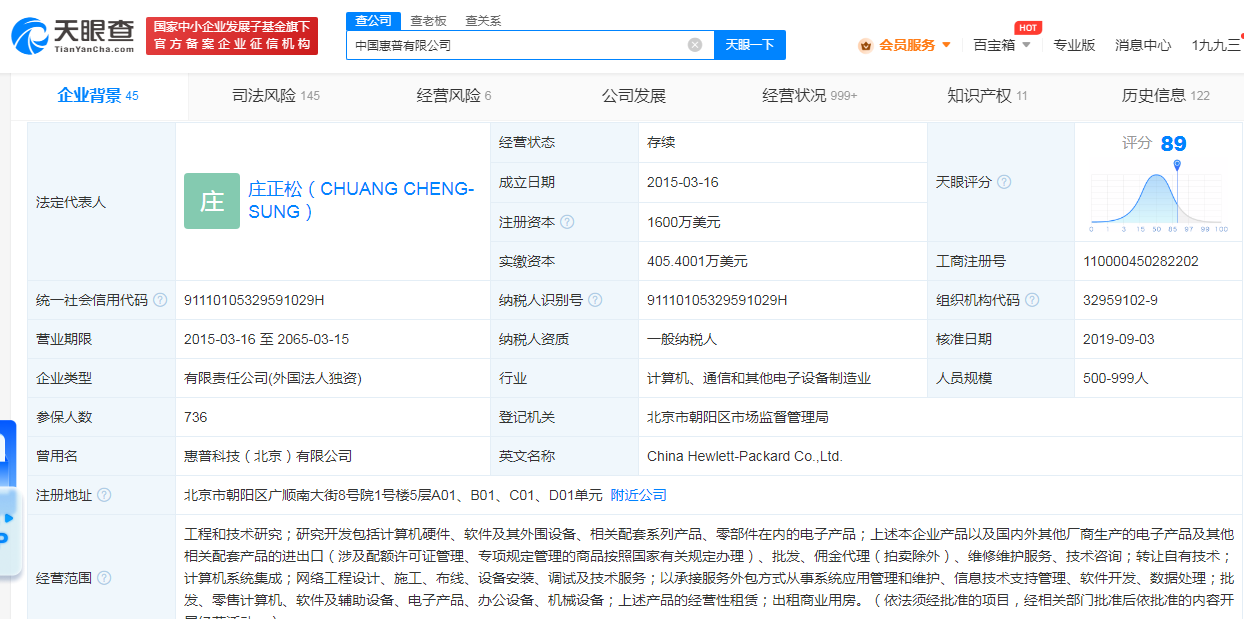Click the score value 89
Screen dimensions: 1244x619
click(1173, 144)
